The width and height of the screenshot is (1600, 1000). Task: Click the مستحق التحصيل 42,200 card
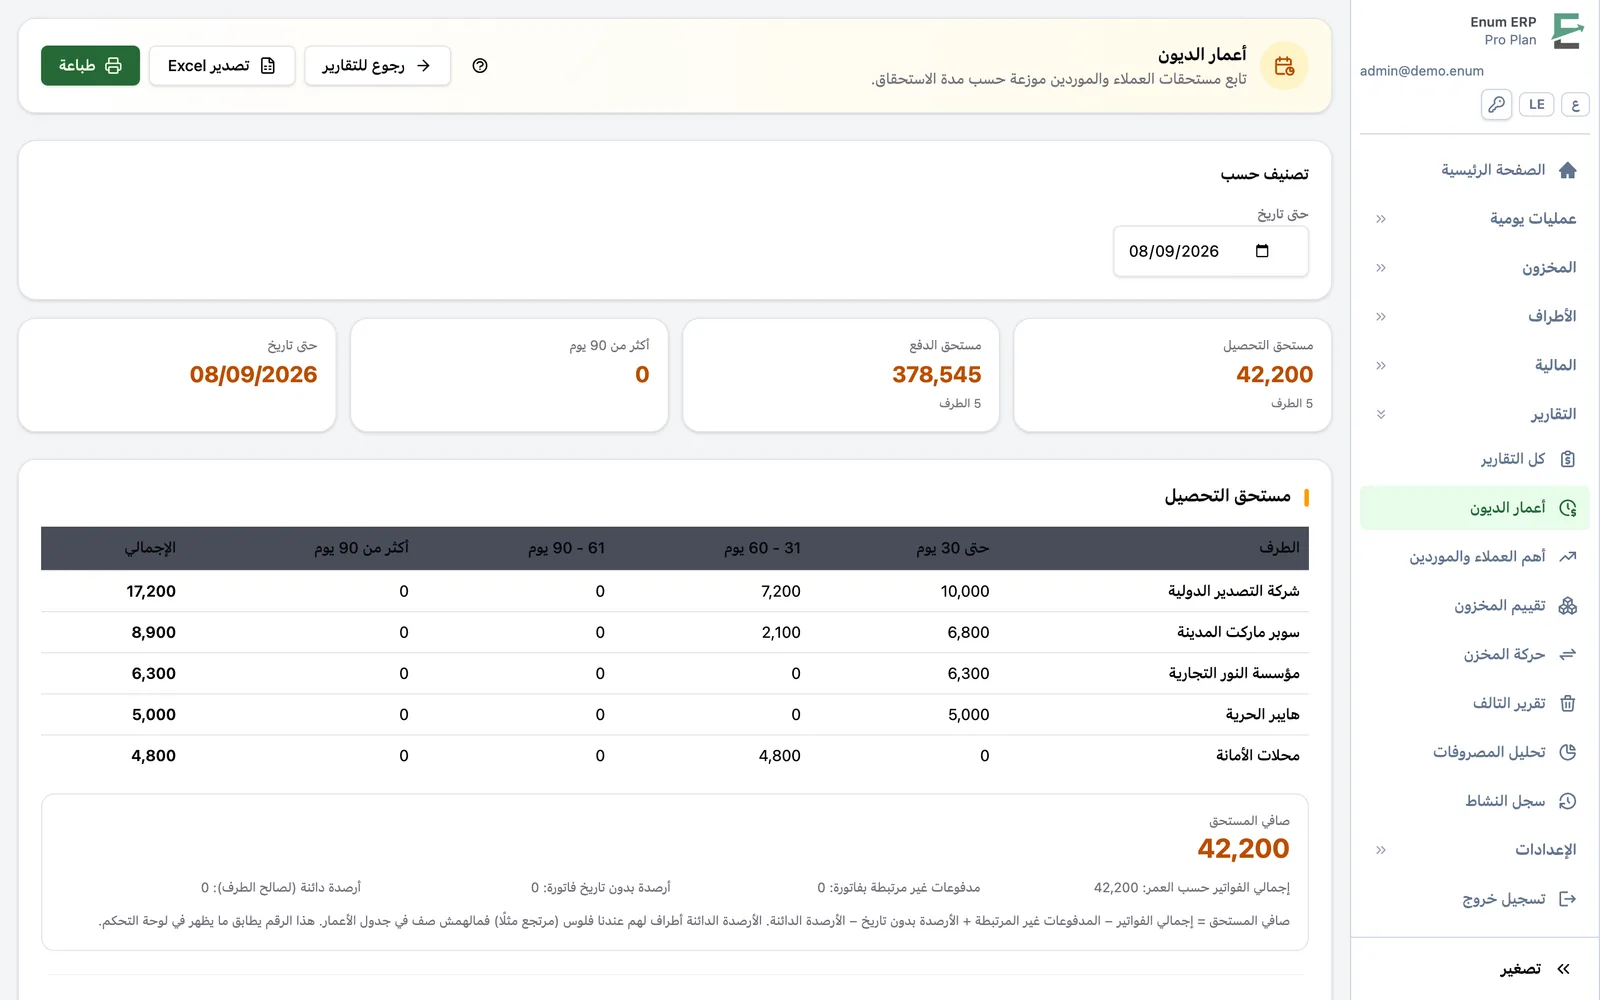(1172, 376)
